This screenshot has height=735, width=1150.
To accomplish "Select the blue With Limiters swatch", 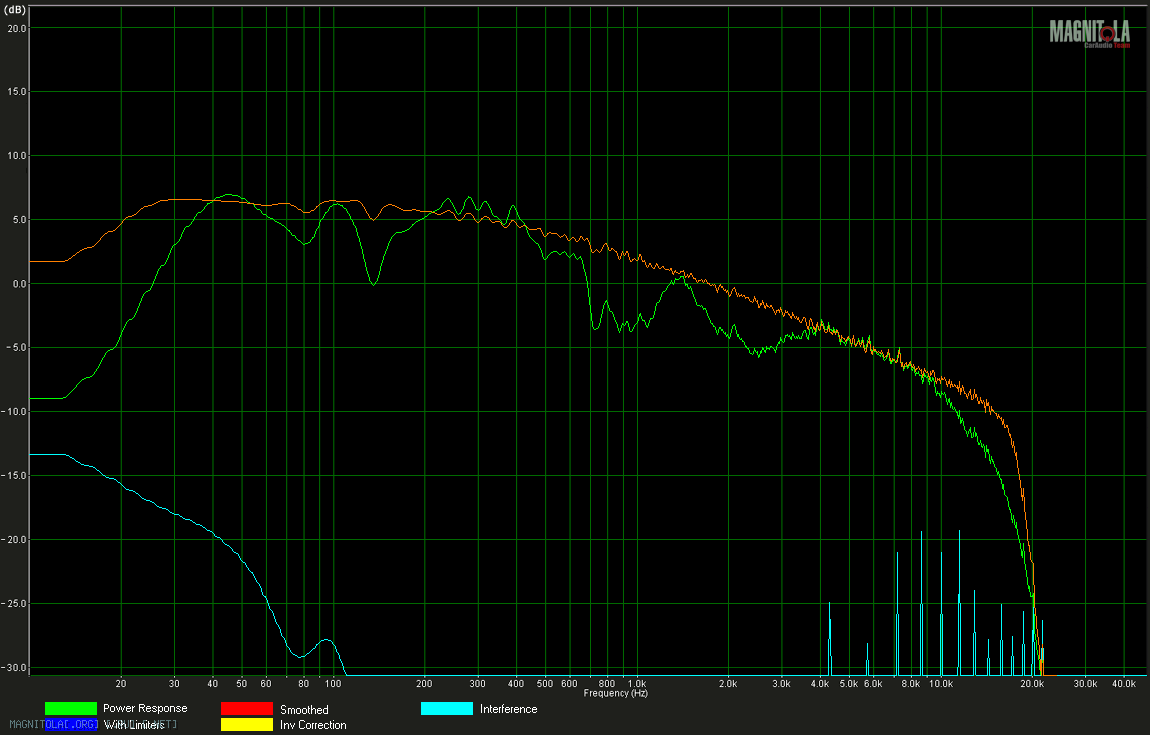I will pos(70,725).
